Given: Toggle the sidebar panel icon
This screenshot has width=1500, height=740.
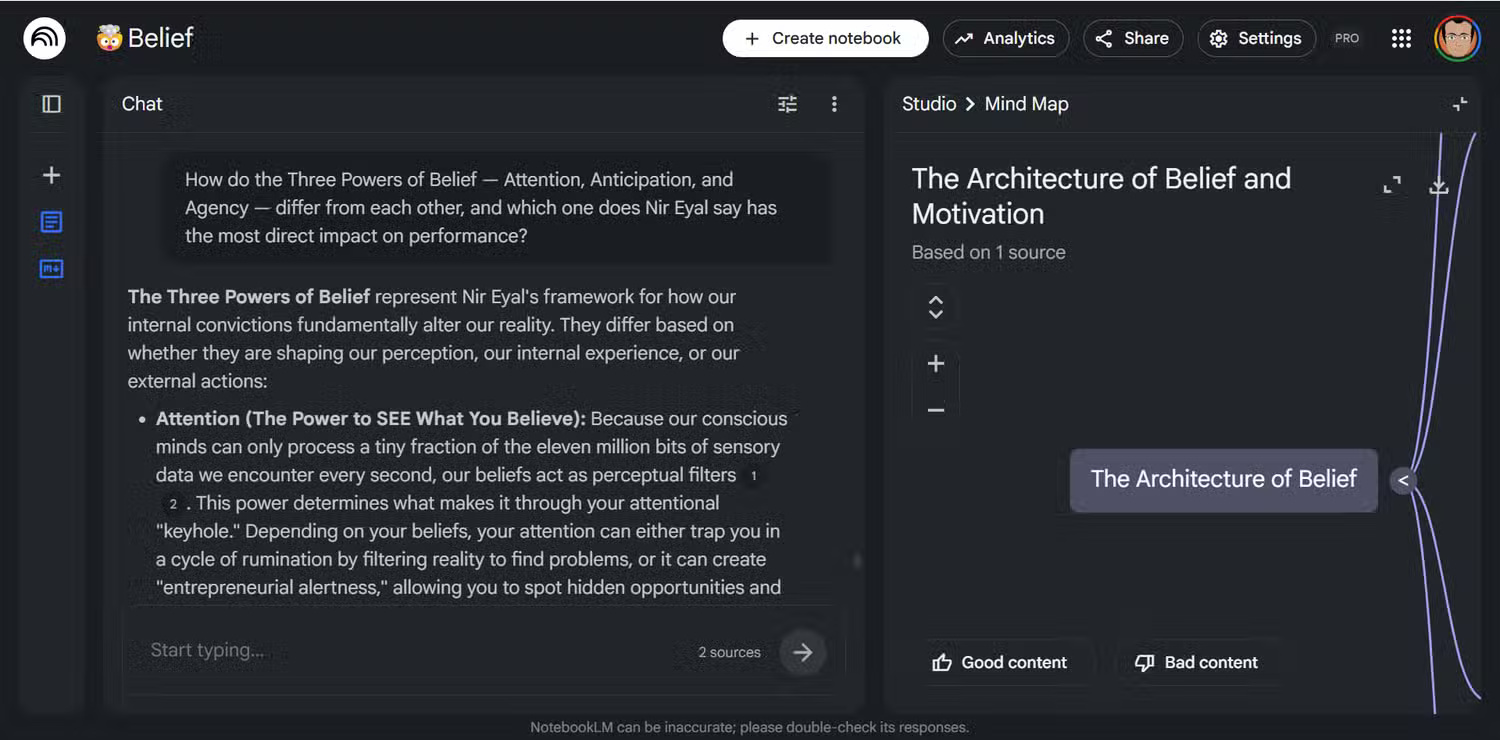Looking at the screenshot, I should coord(51,104).
